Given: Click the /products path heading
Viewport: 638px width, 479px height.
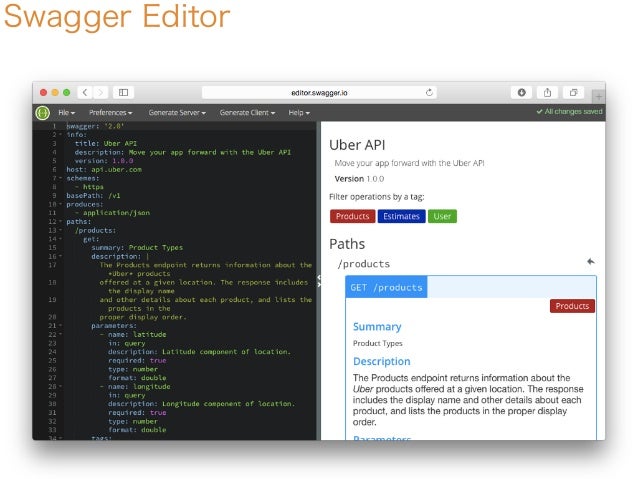Looking at the screenshot, I should [x=363, y=264].
